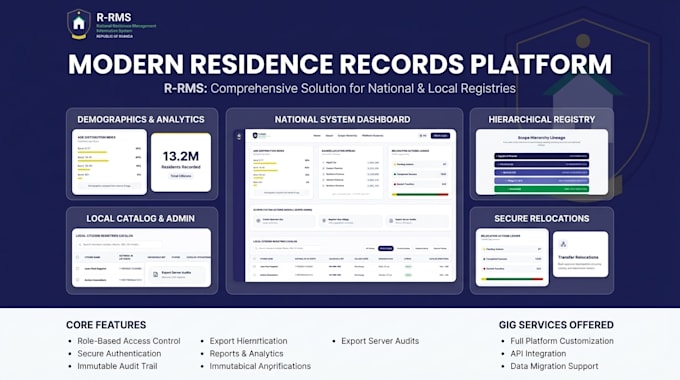Click the Transfer Relocations card icon

pyautogui.click(x=563, y=244)
